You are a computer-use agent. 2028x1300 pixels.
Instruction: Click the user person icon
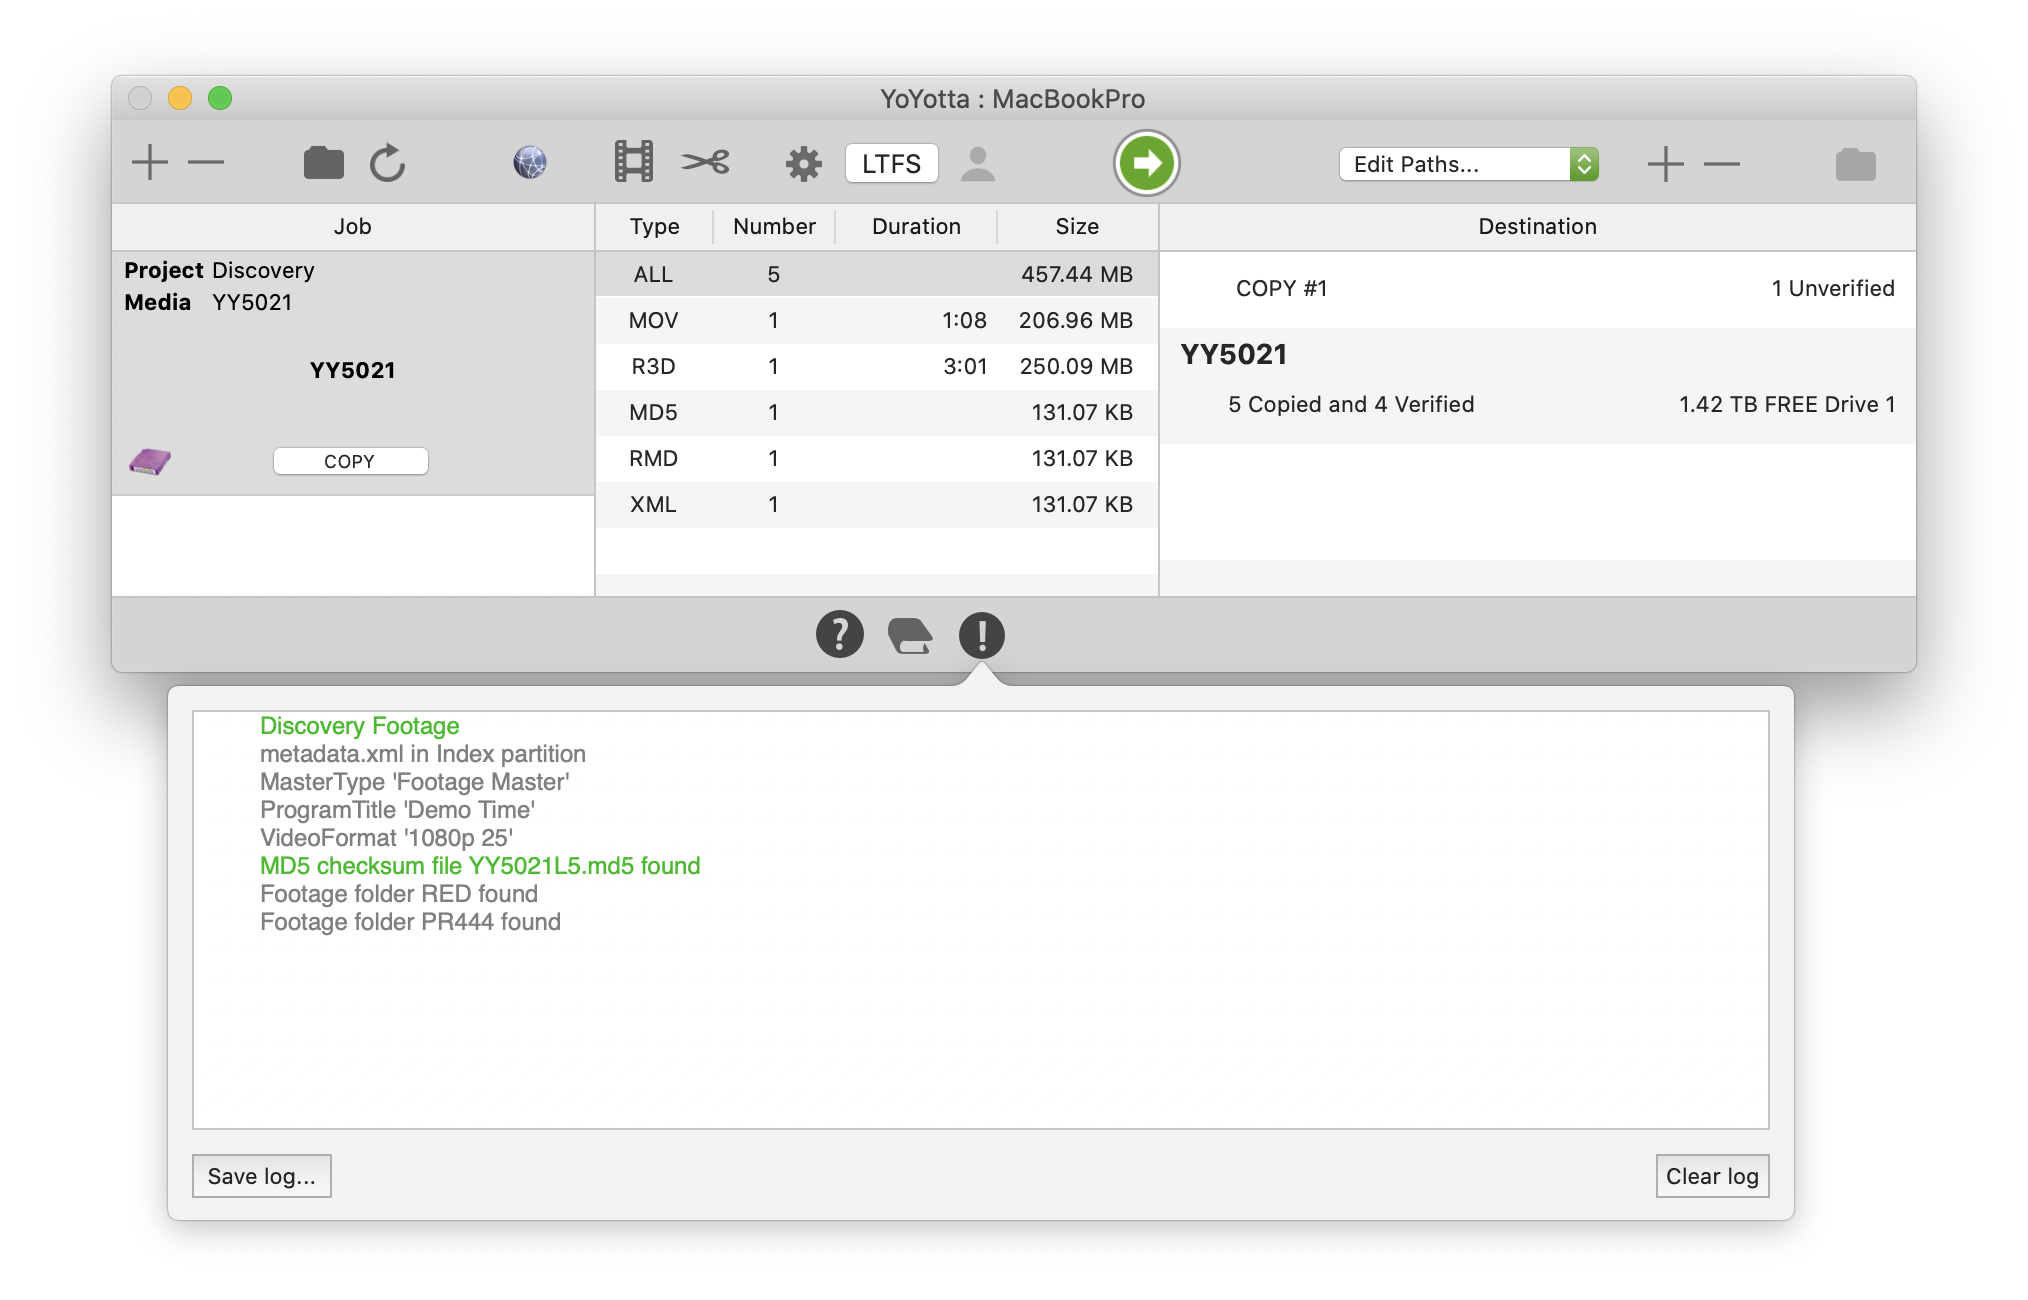[978, 164]
